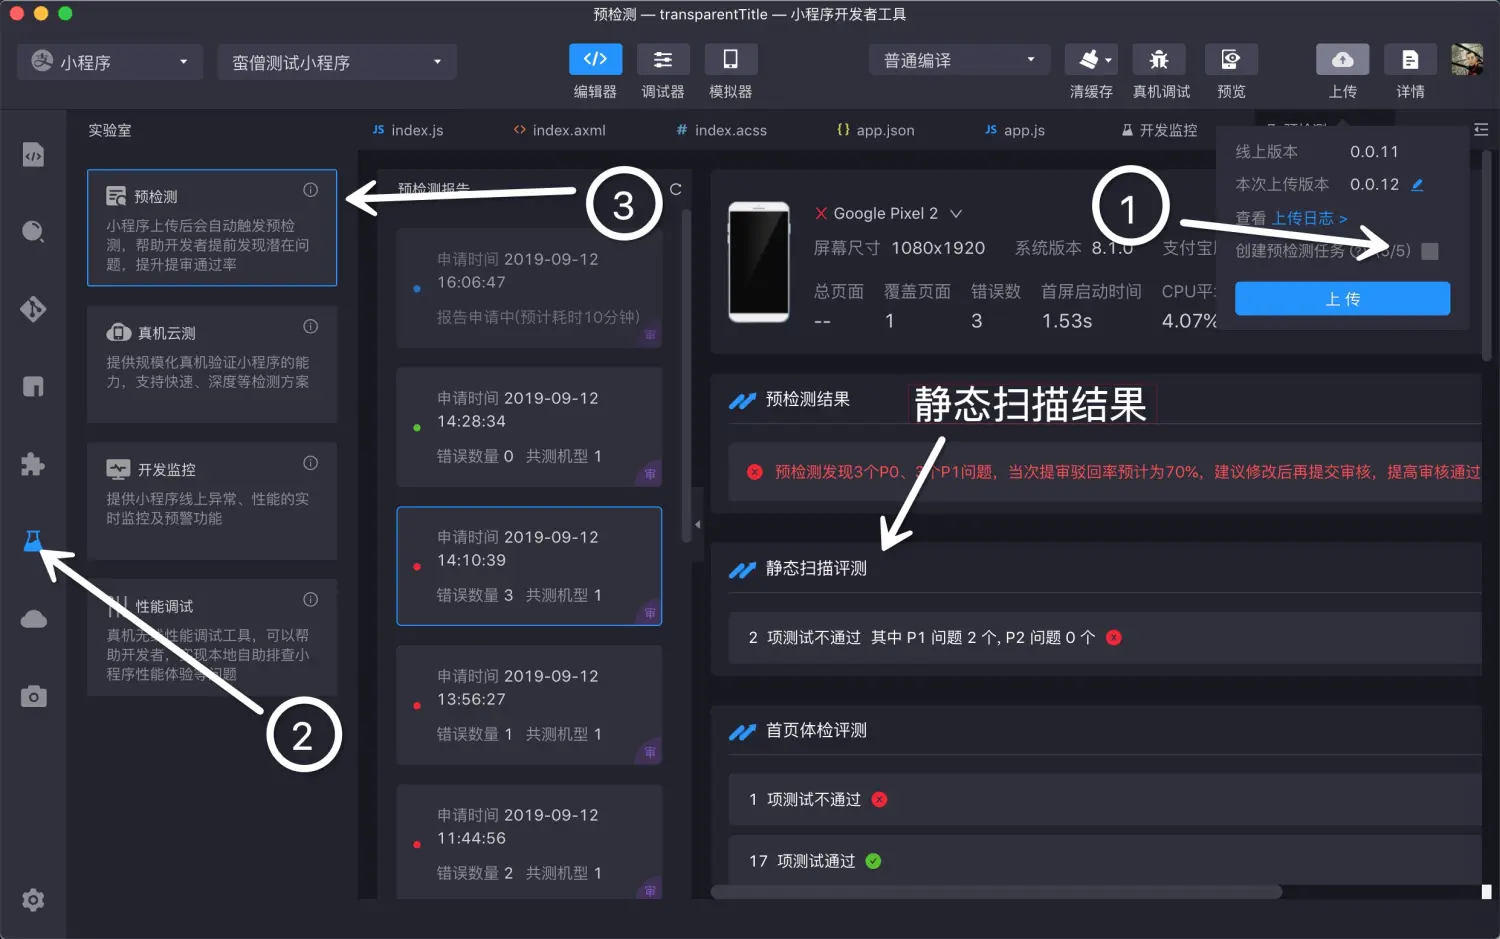Open the cloud services sidebar icon
This screenshot has width=1500, height=939.
coord(33,619)
